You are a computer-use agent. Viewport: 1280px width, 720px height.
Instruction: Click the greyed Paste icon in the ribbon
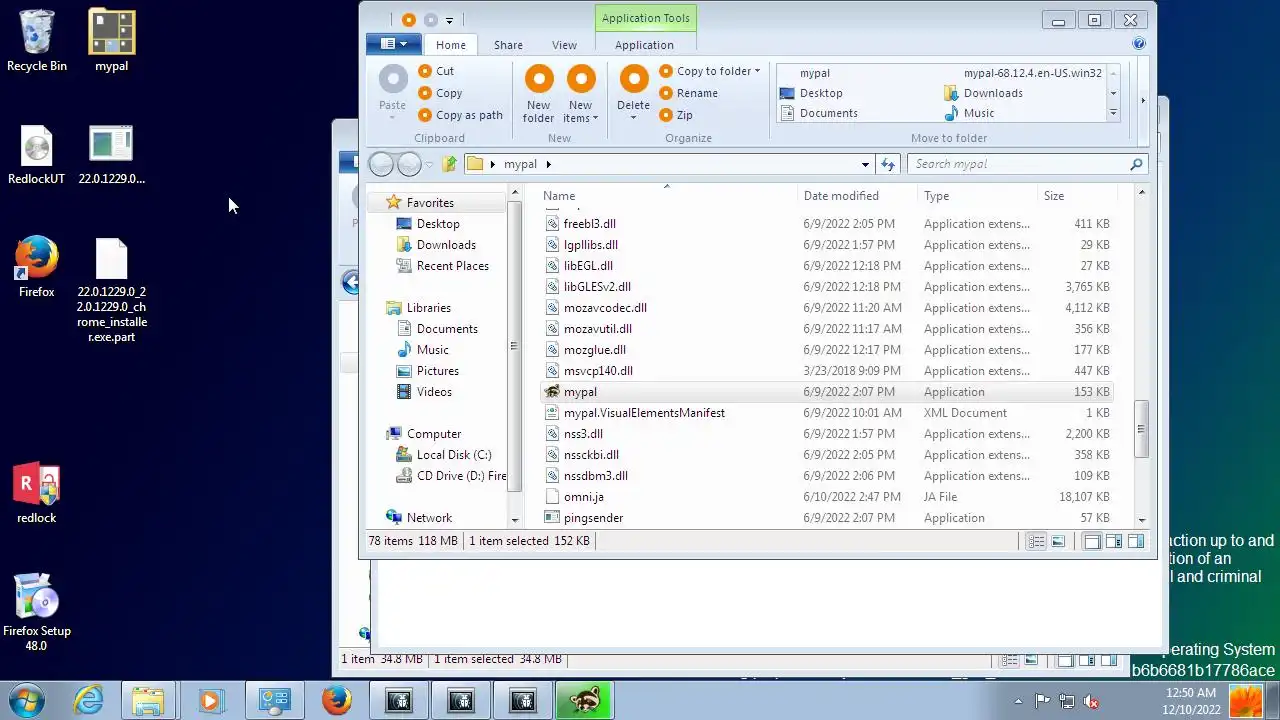pyautogui.click(x=393, y=79)
